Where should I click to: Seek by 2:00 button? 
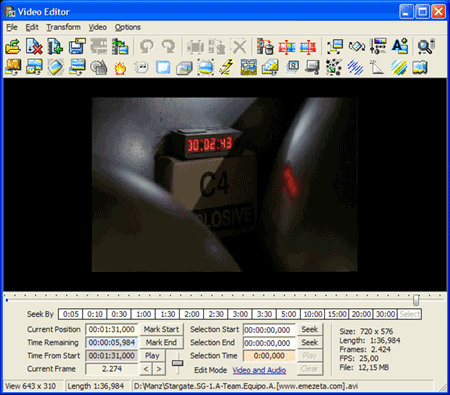[192, 314]
